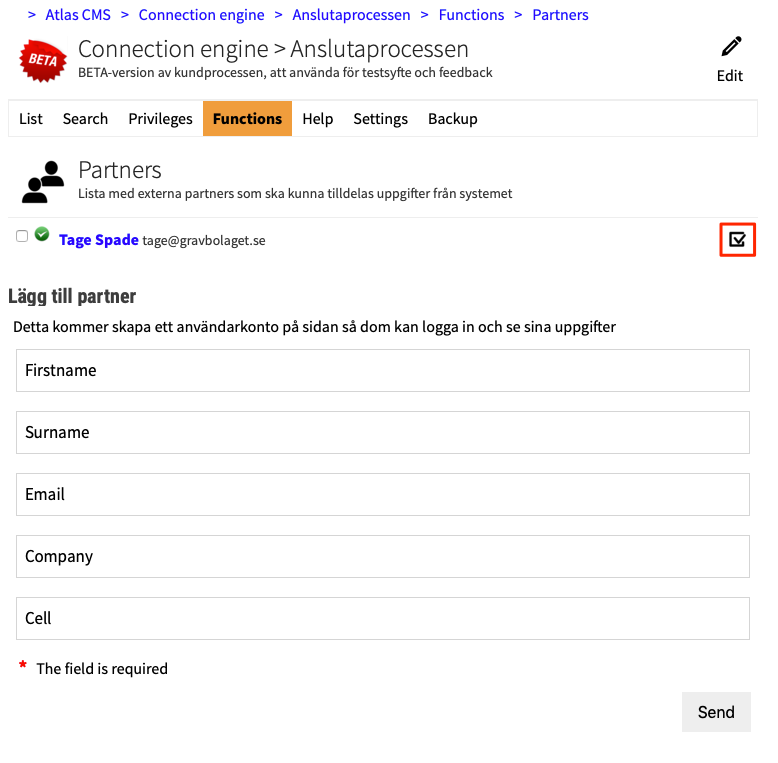Open the Backup tab

(x=452, y=119)
